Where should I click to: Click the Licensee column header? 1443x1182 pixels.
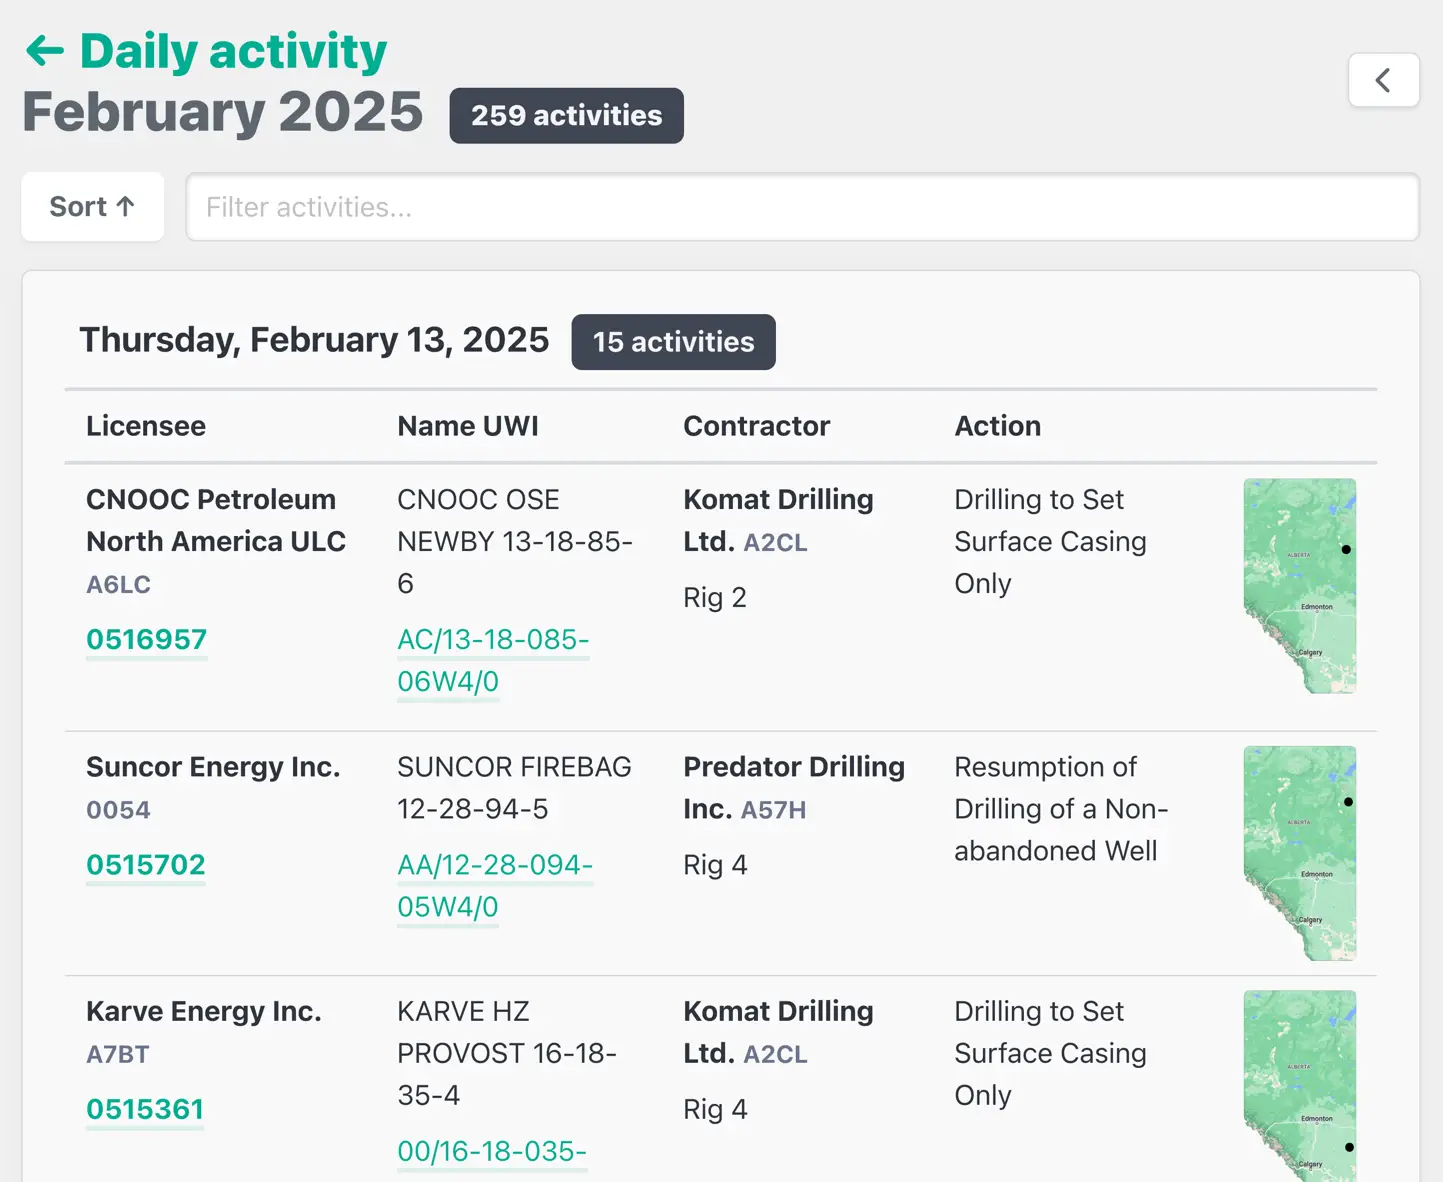[146, 426]
